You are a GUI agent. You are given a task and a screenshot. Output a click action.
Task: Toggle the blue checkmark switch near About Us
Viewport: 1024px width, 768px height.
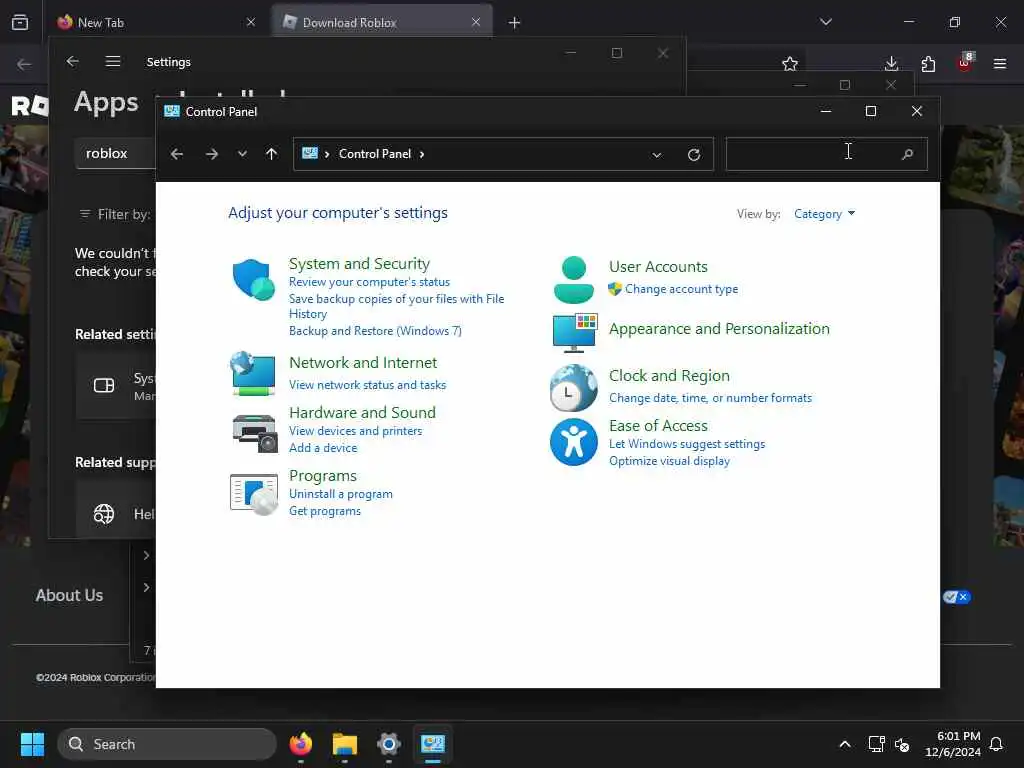(957, 597)
